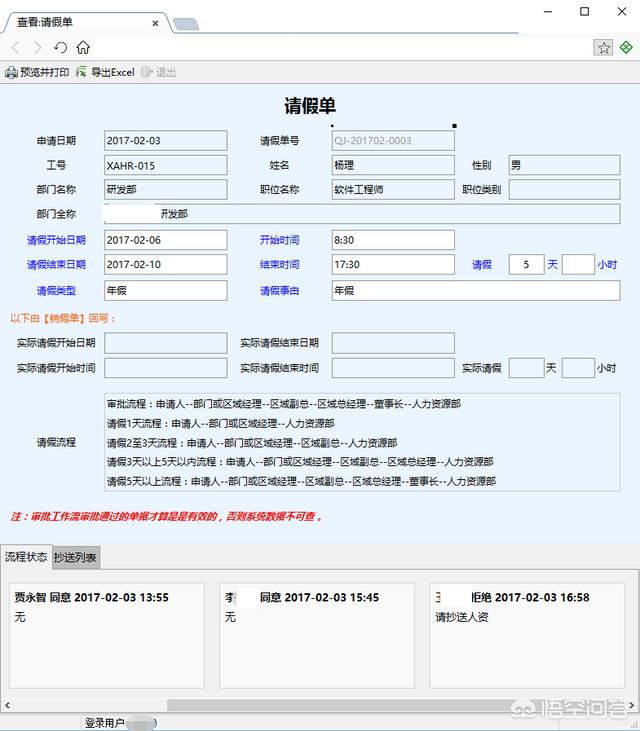Click the 请假开始日期 label
Viewport: 640px width, 731px height.
point(56,240)
